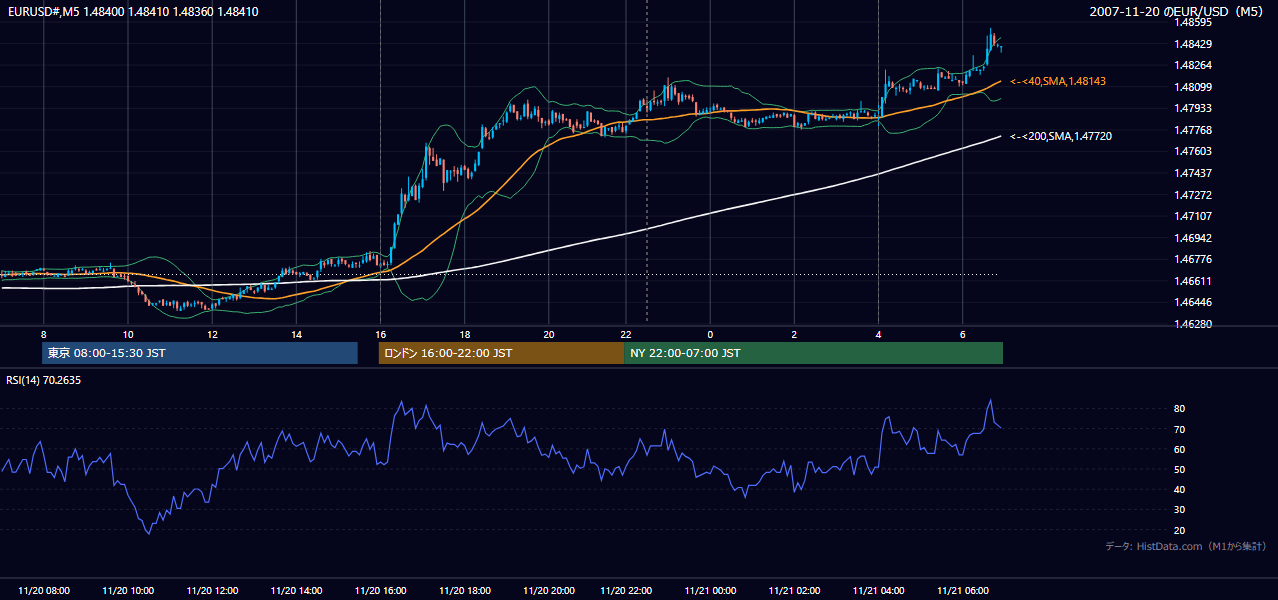Click the hour 14 label under price chart

296,334
